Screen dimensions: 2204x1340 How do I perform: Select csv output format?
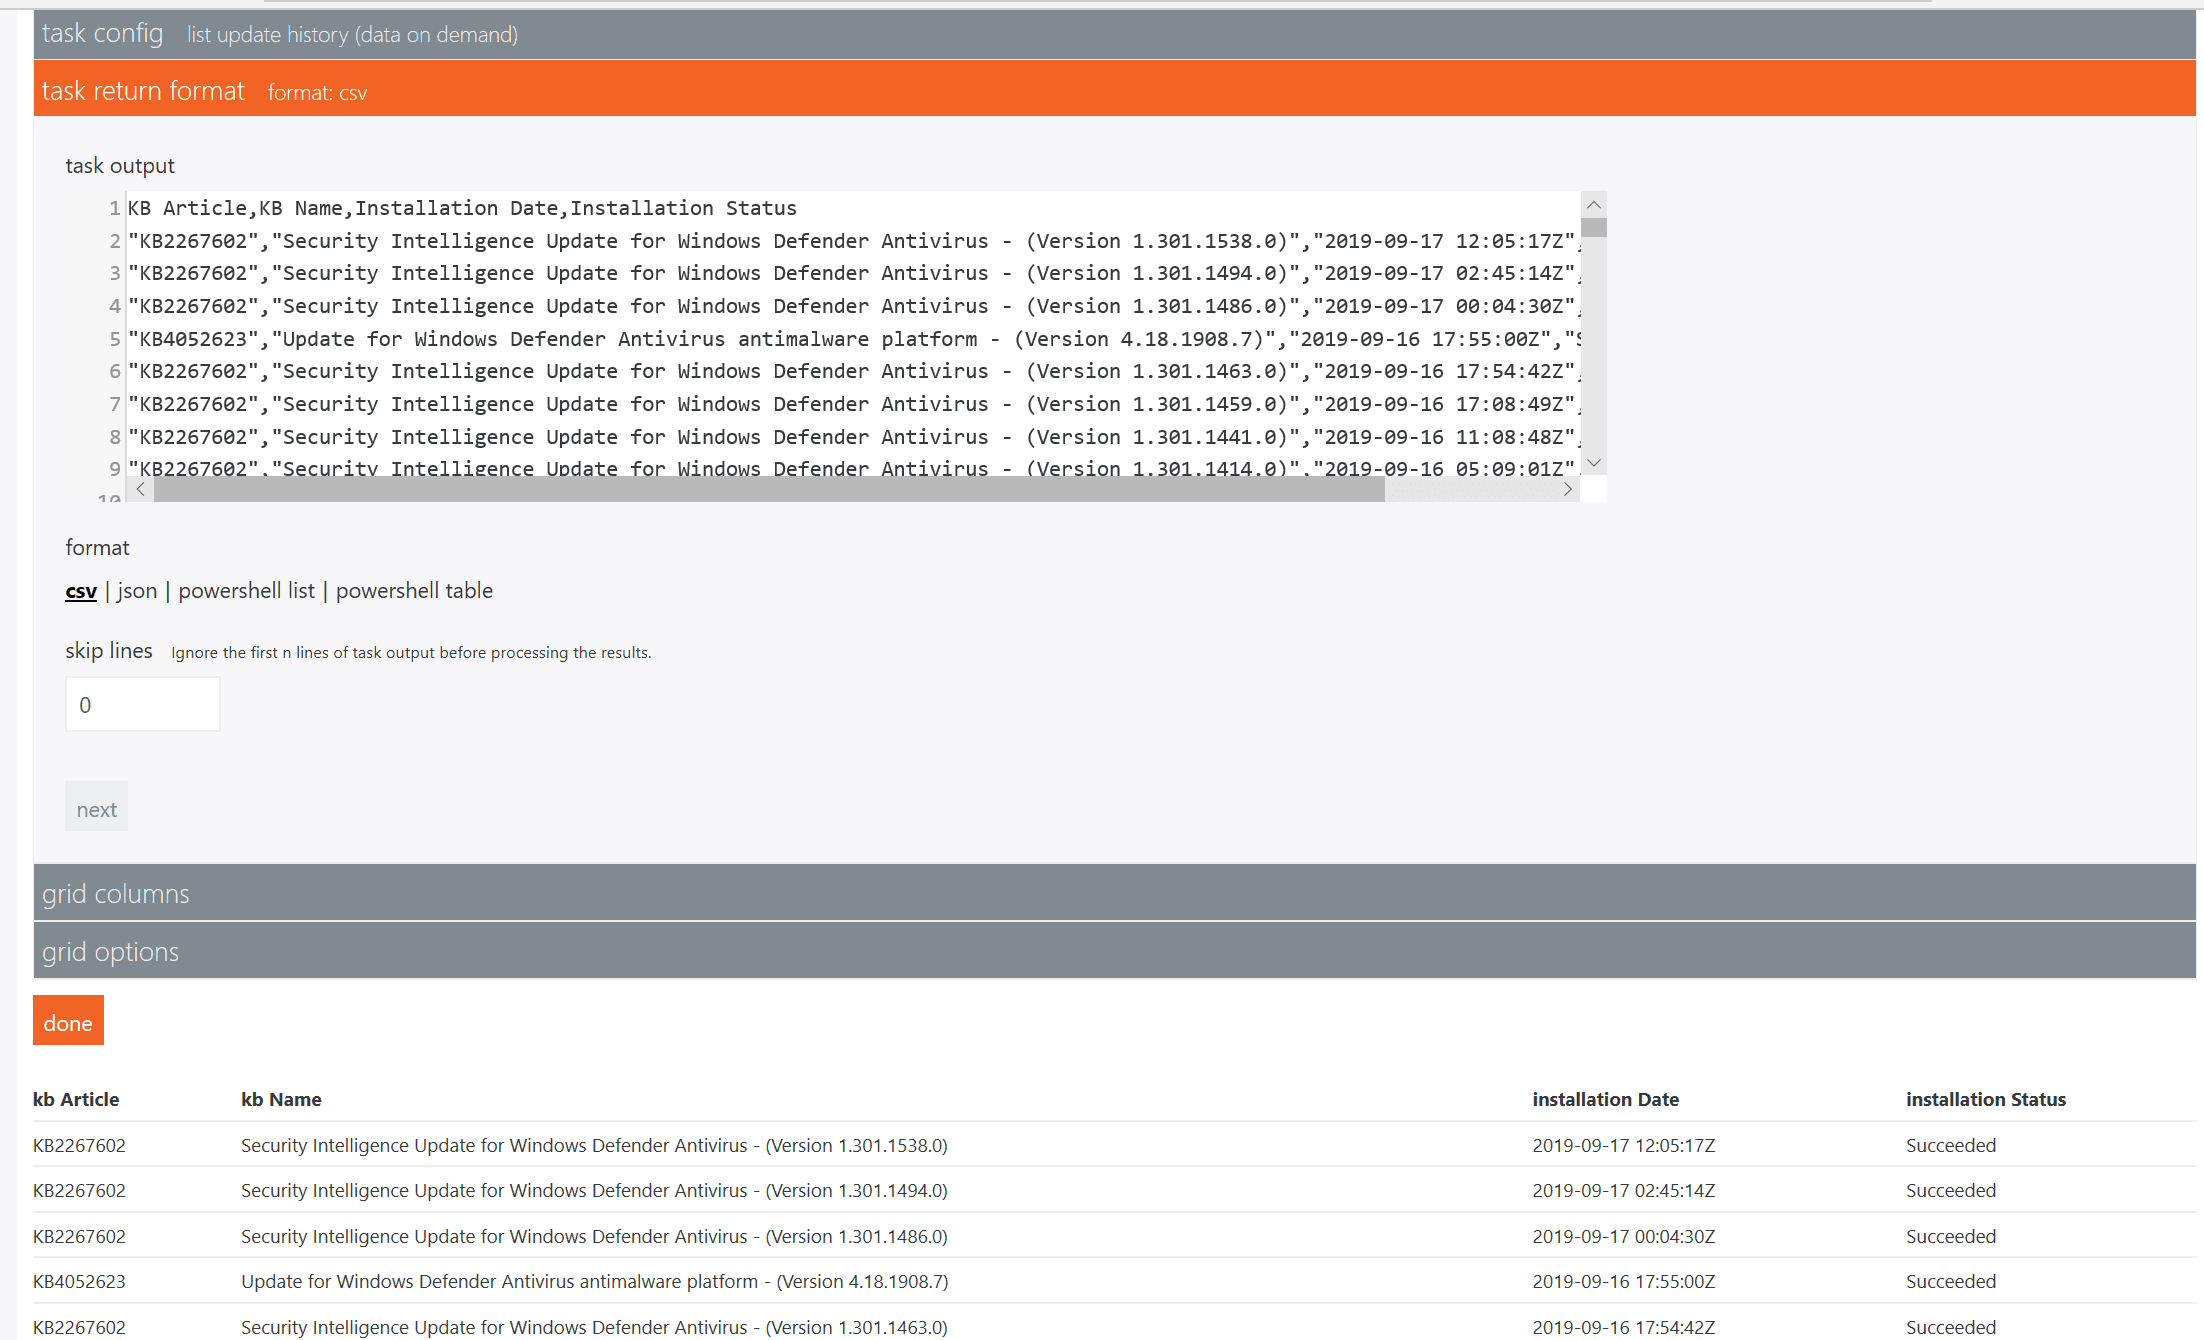point(81,591)
